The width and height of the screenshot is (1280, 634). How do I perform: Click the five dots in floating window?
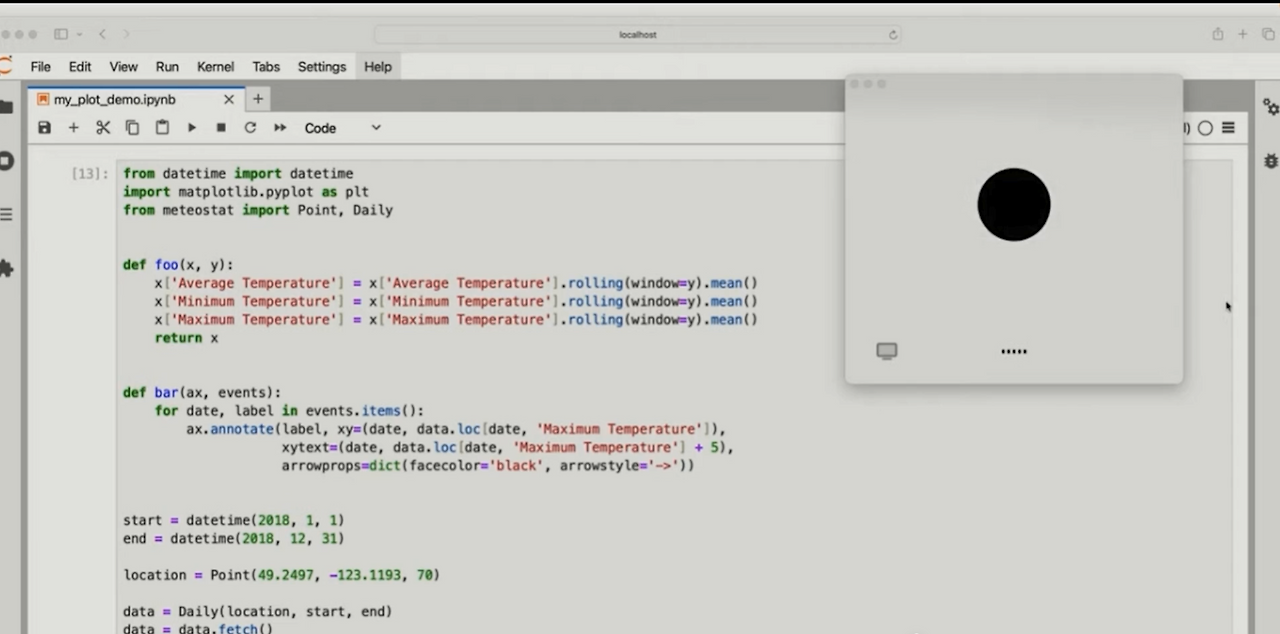coord(1014,351)
